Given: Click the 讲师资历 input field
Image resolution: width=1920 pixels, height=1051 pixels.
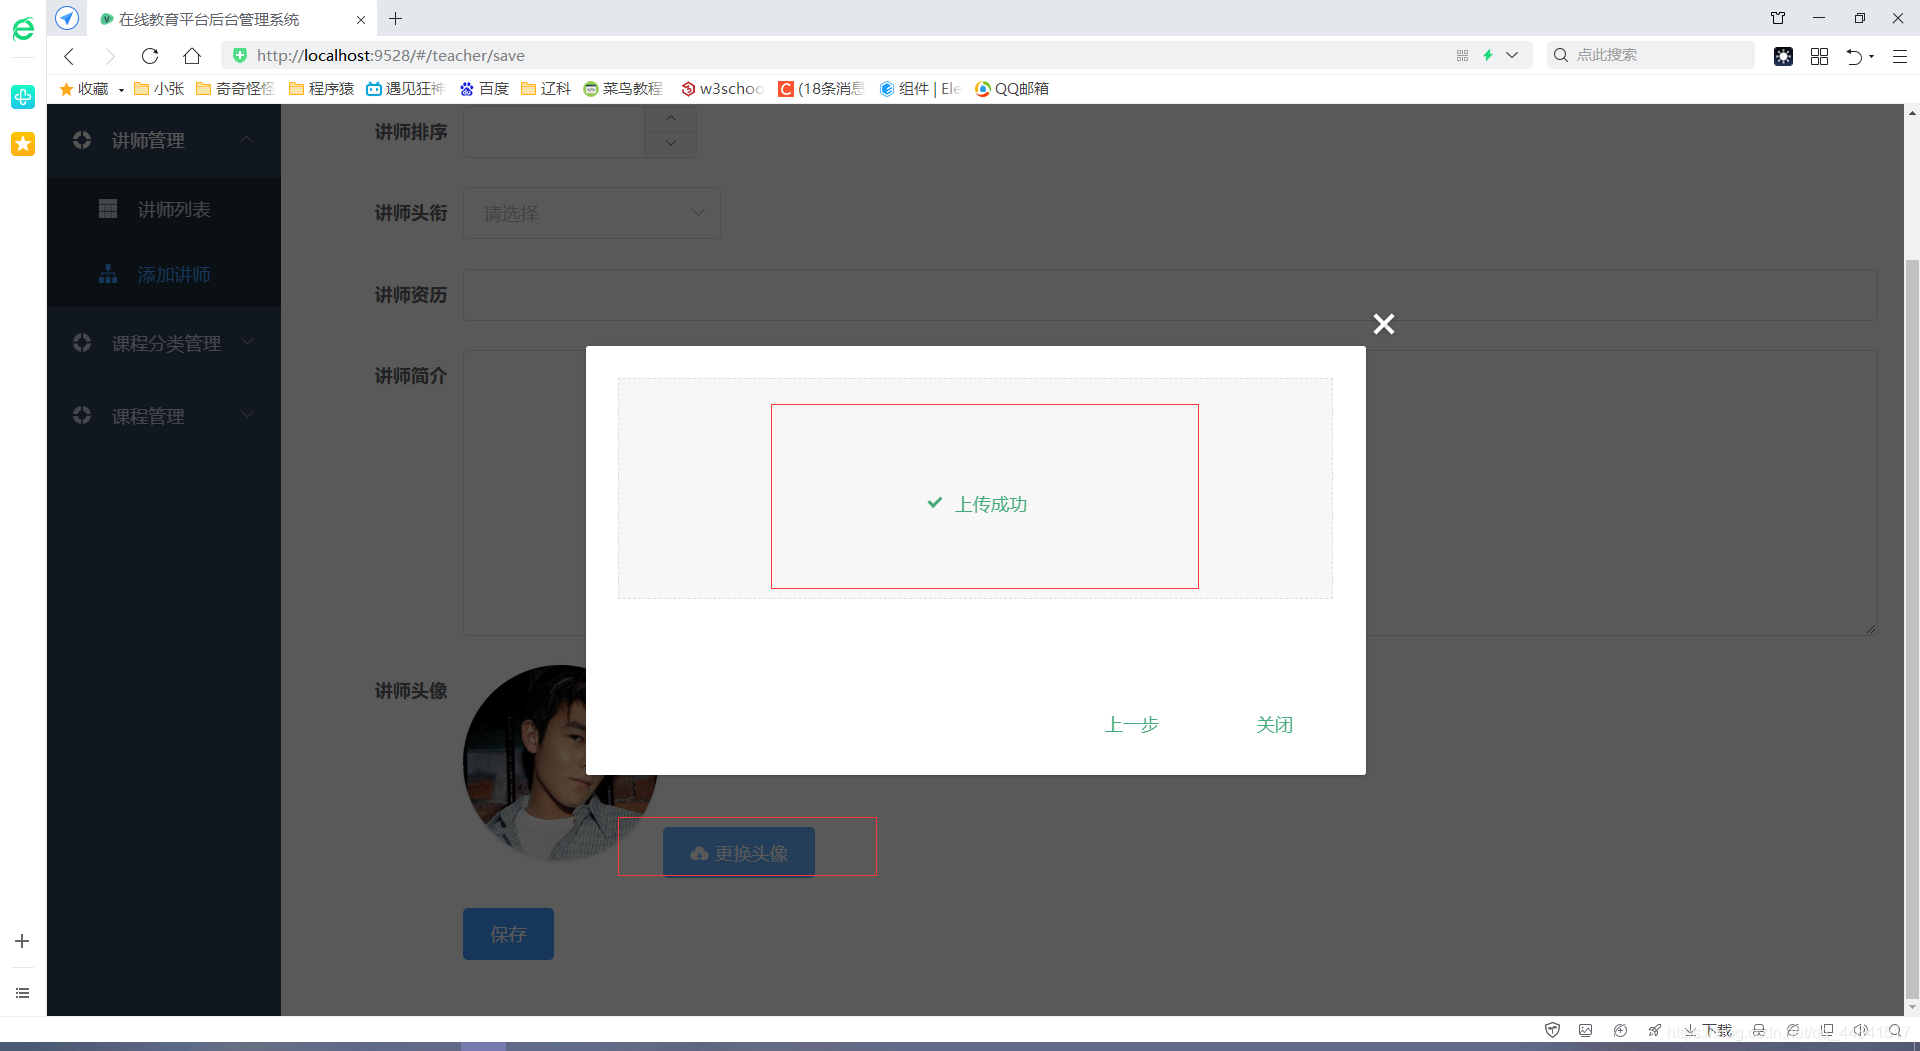Looking at the screenshot, I should pyautogui.click(x=1170, y=295).
